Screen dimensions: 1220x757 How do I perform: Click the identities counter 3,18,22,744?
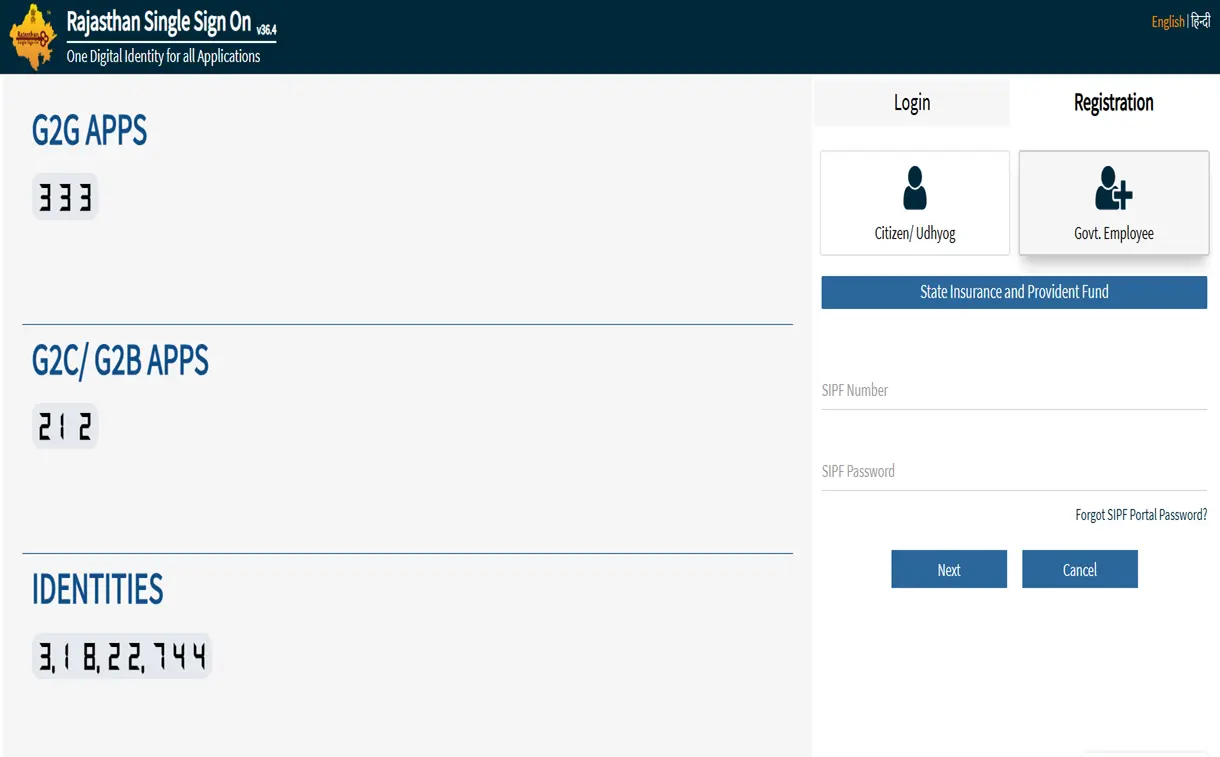point(122,656)
